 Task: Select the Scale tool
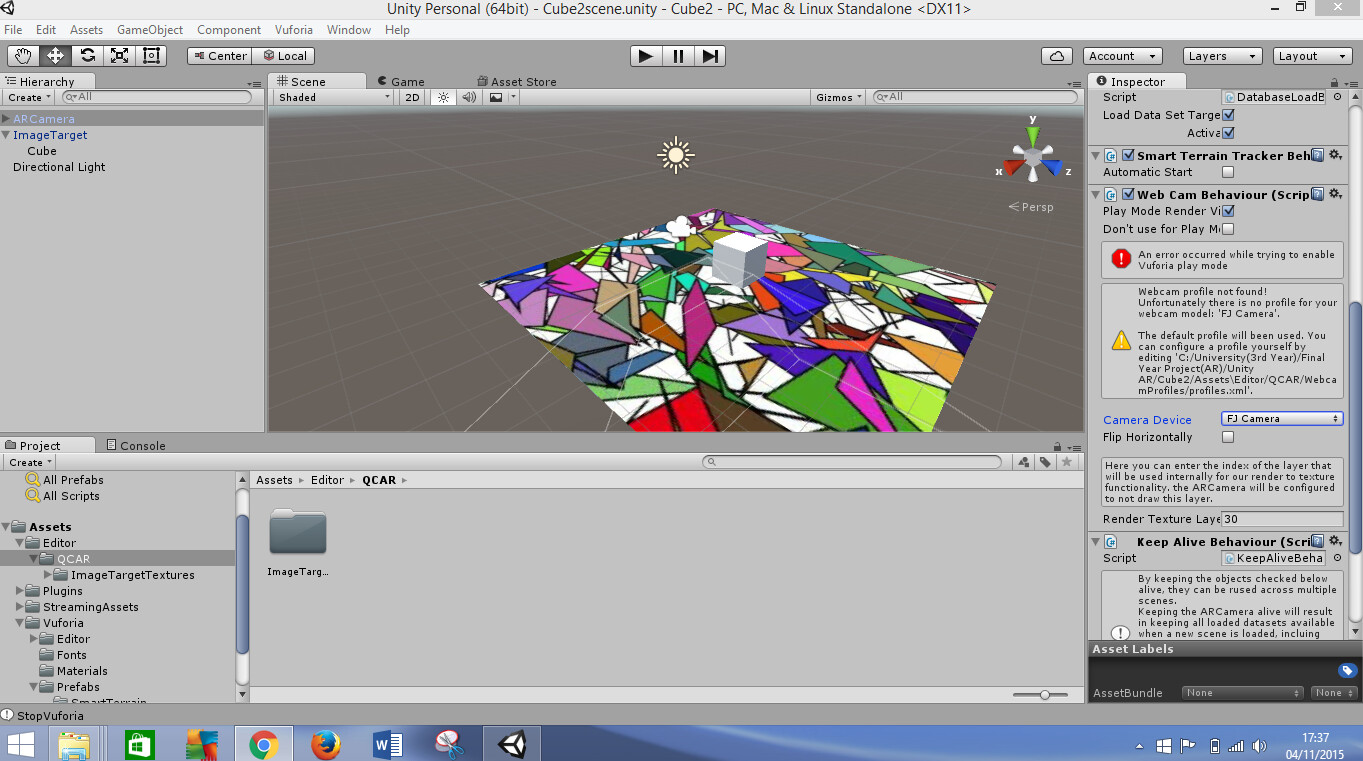pos(119,56)
